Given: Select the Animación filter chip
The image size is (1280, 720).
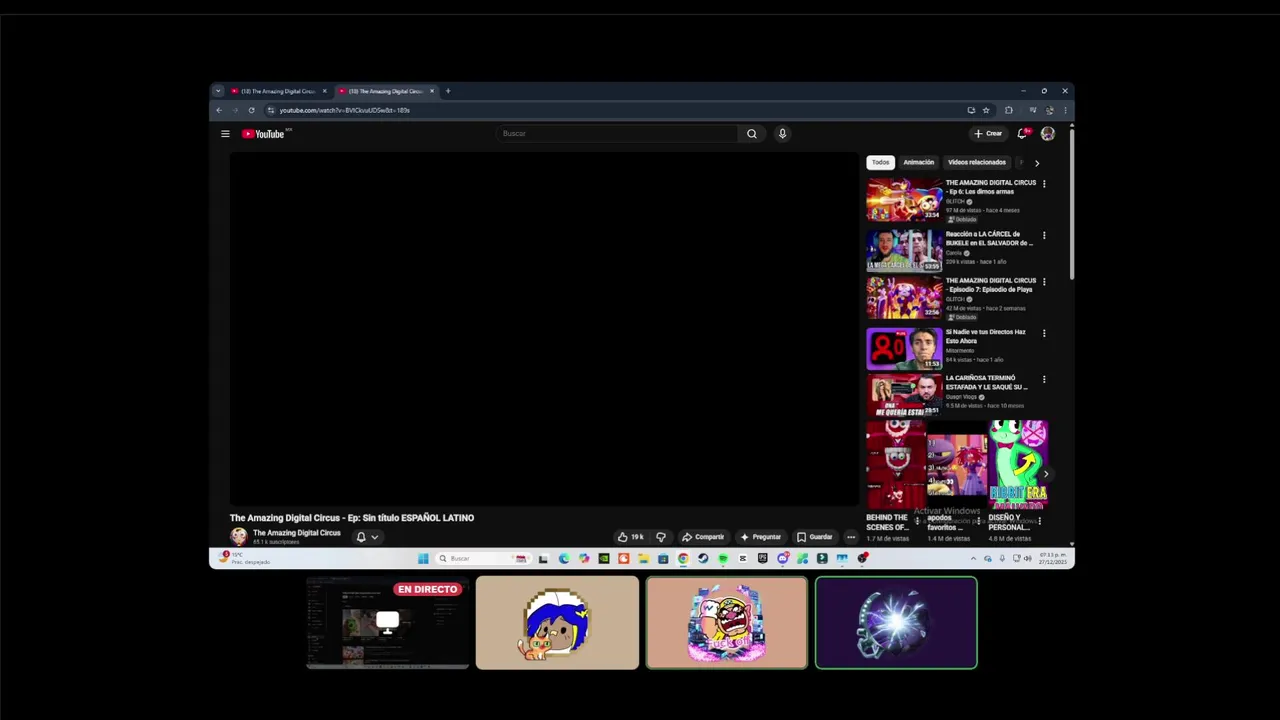Looking at the screenshot, I should 918,162.
